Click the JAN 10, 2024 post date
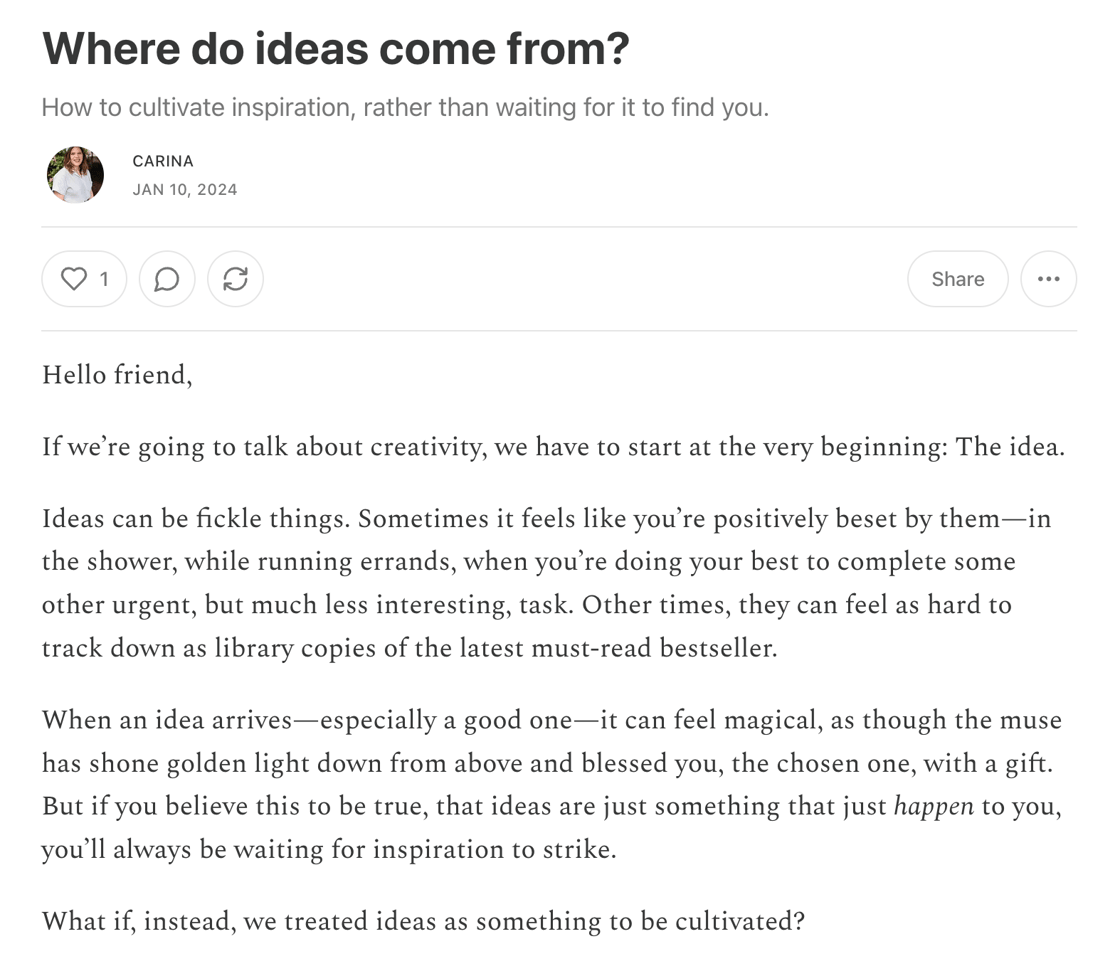Image resolution: width=1120 pixels, height=966 pixels. 185,189
